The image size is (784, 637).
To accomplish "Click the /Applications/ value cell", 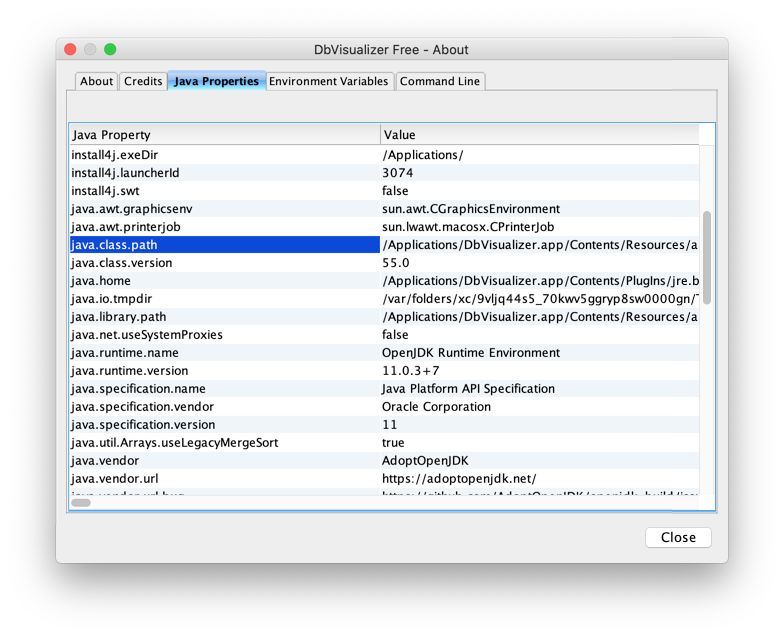I will (540, 155).
